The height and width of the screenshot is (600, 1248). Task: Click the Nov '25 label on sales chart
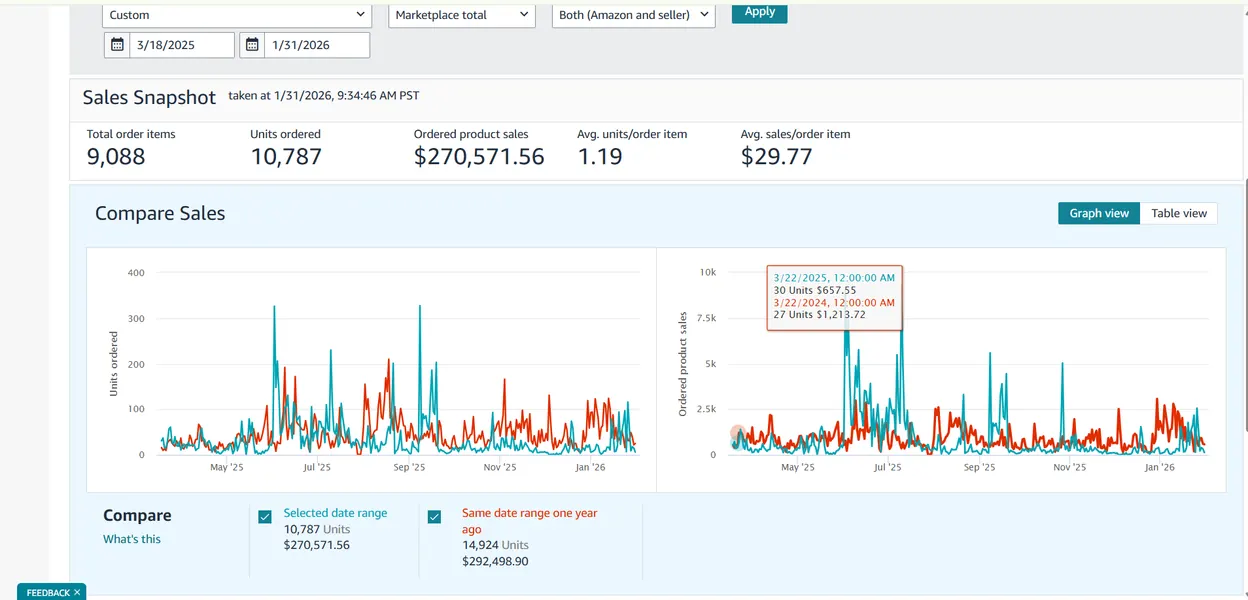1069,467
